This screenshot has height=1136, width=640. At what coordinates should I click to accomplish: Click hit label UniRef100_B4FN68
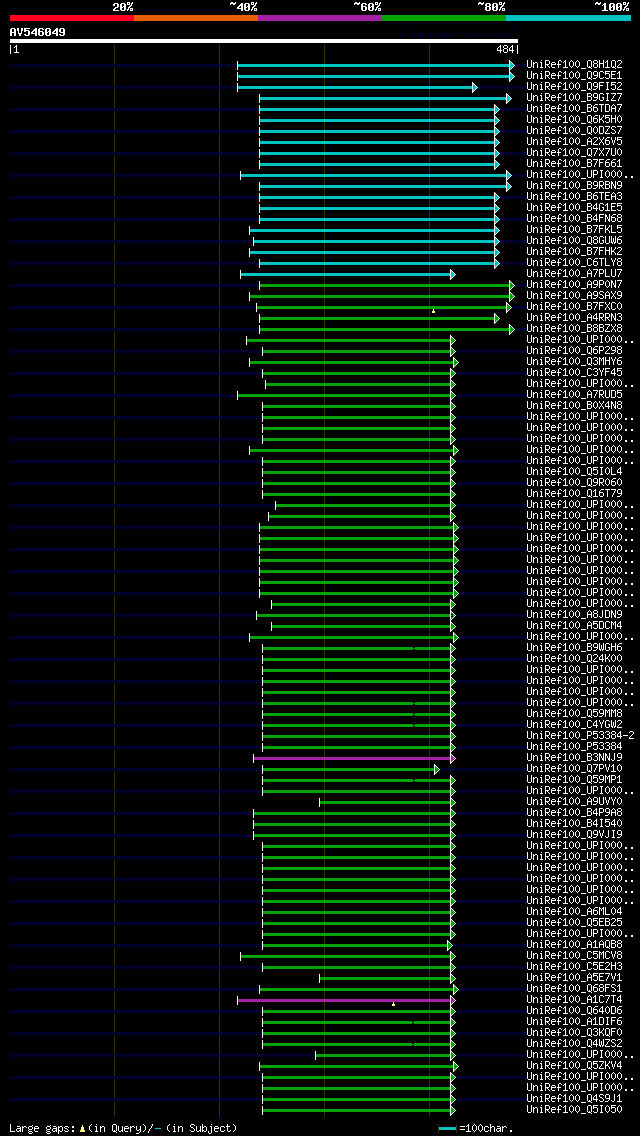pyautogui.click(x=574, y=219)
